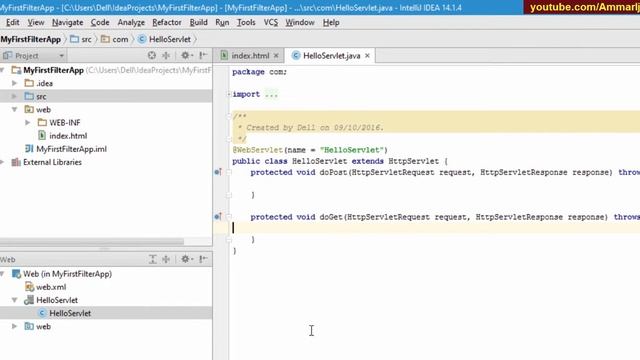
Task: Open the Window menu
Action: [x=300, y=22]
